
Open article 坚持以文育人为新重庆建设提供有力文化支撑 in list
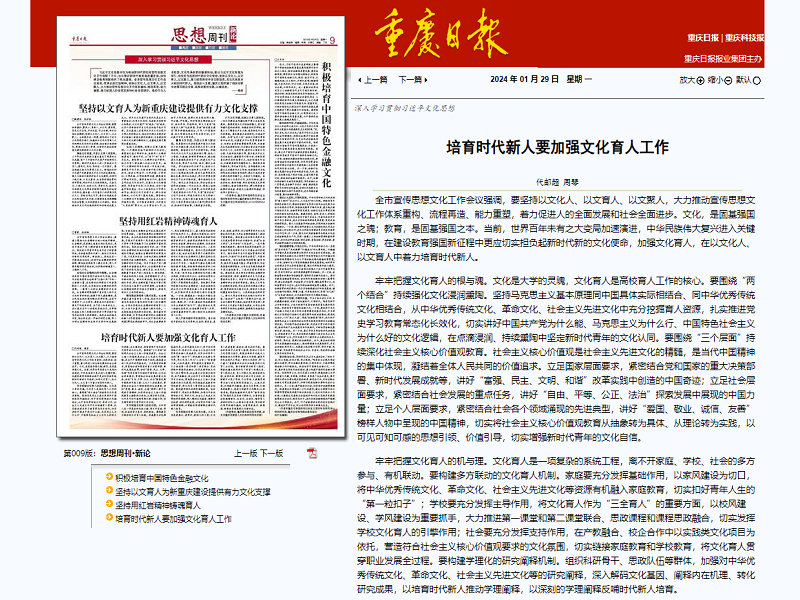tap(192, 492)
